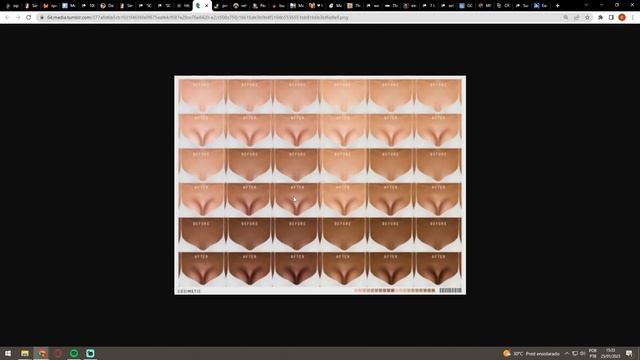640x360 pixels.
Task: Click the POR keyboard language indicator
Action: [593, 353]
